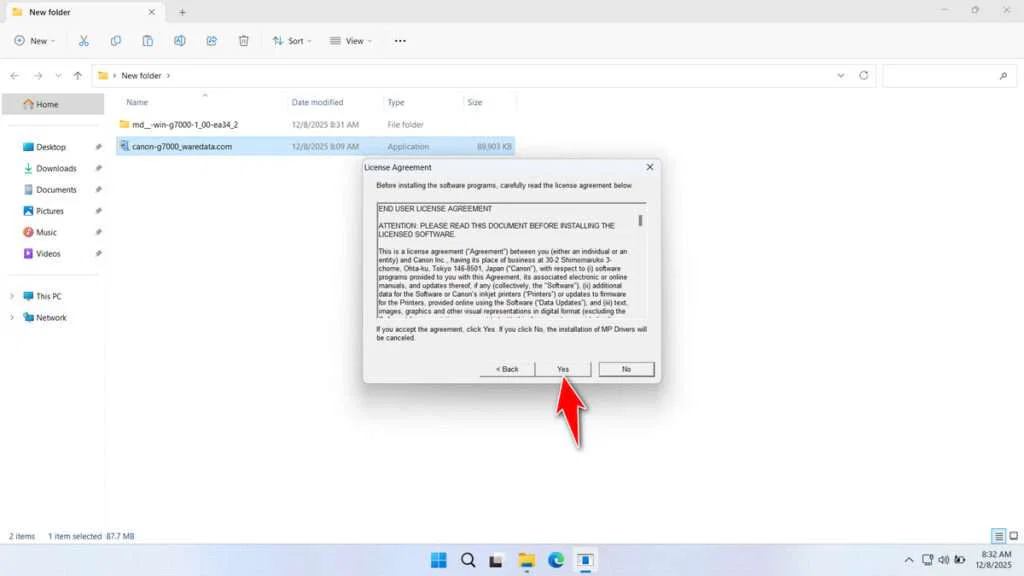
Task: Open the New item dropdown
Action: coord(34,41)
